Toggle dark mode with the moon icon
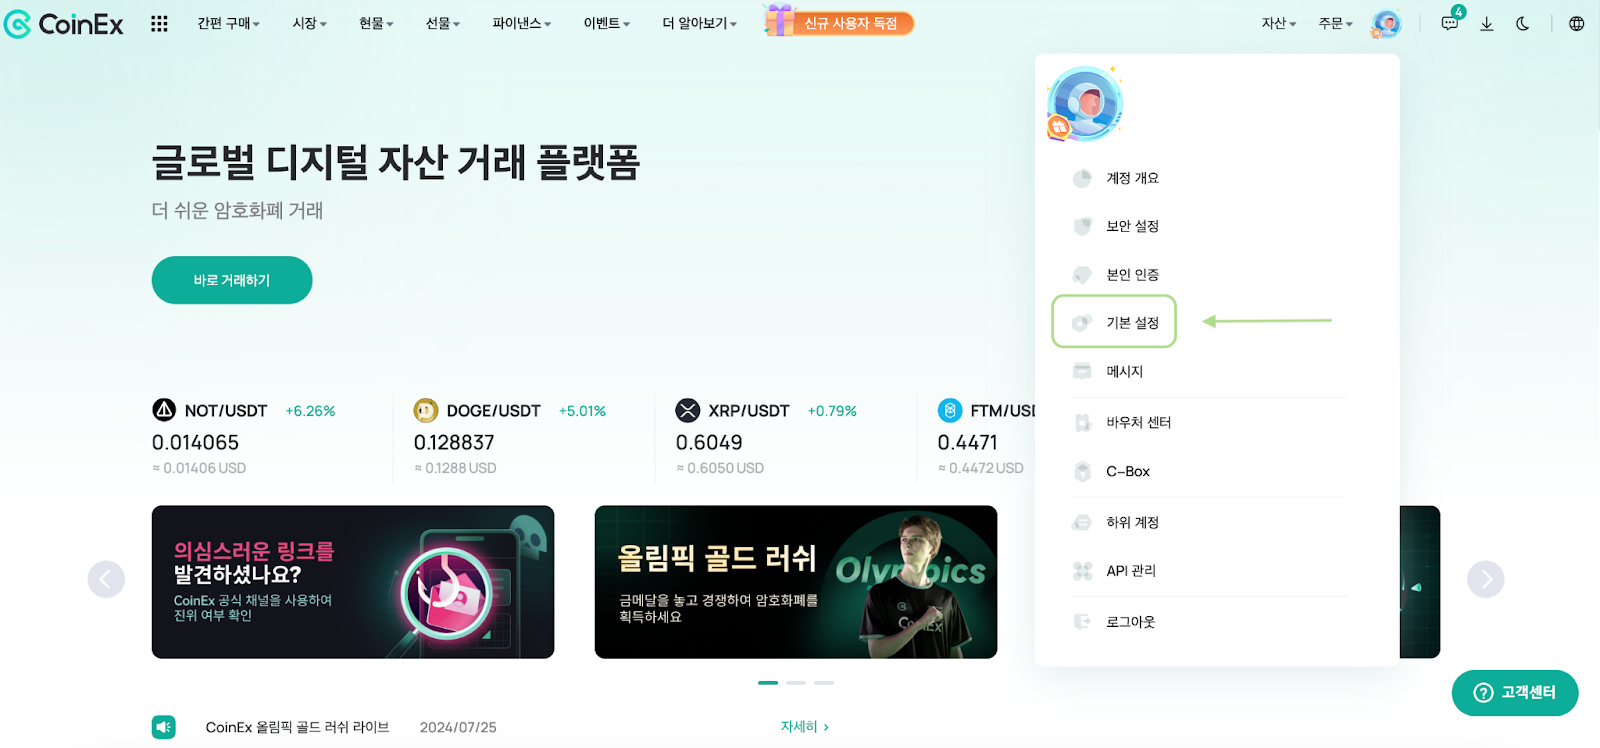The height and width of the screenshot is (748, 1600). (x=1523, y=24)
